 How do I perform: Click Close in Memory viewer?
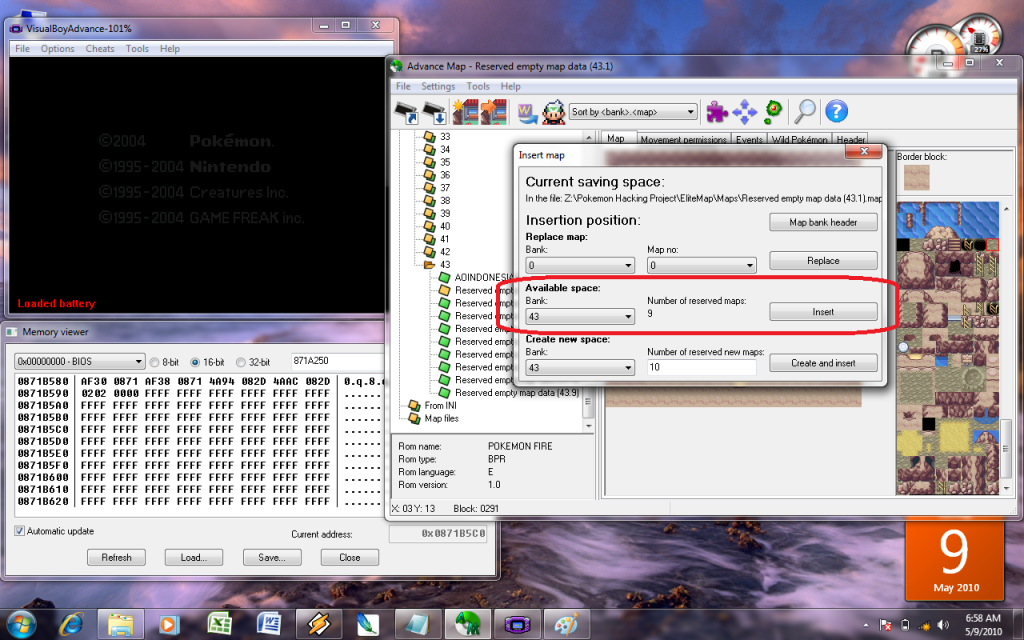click(349, 557)
